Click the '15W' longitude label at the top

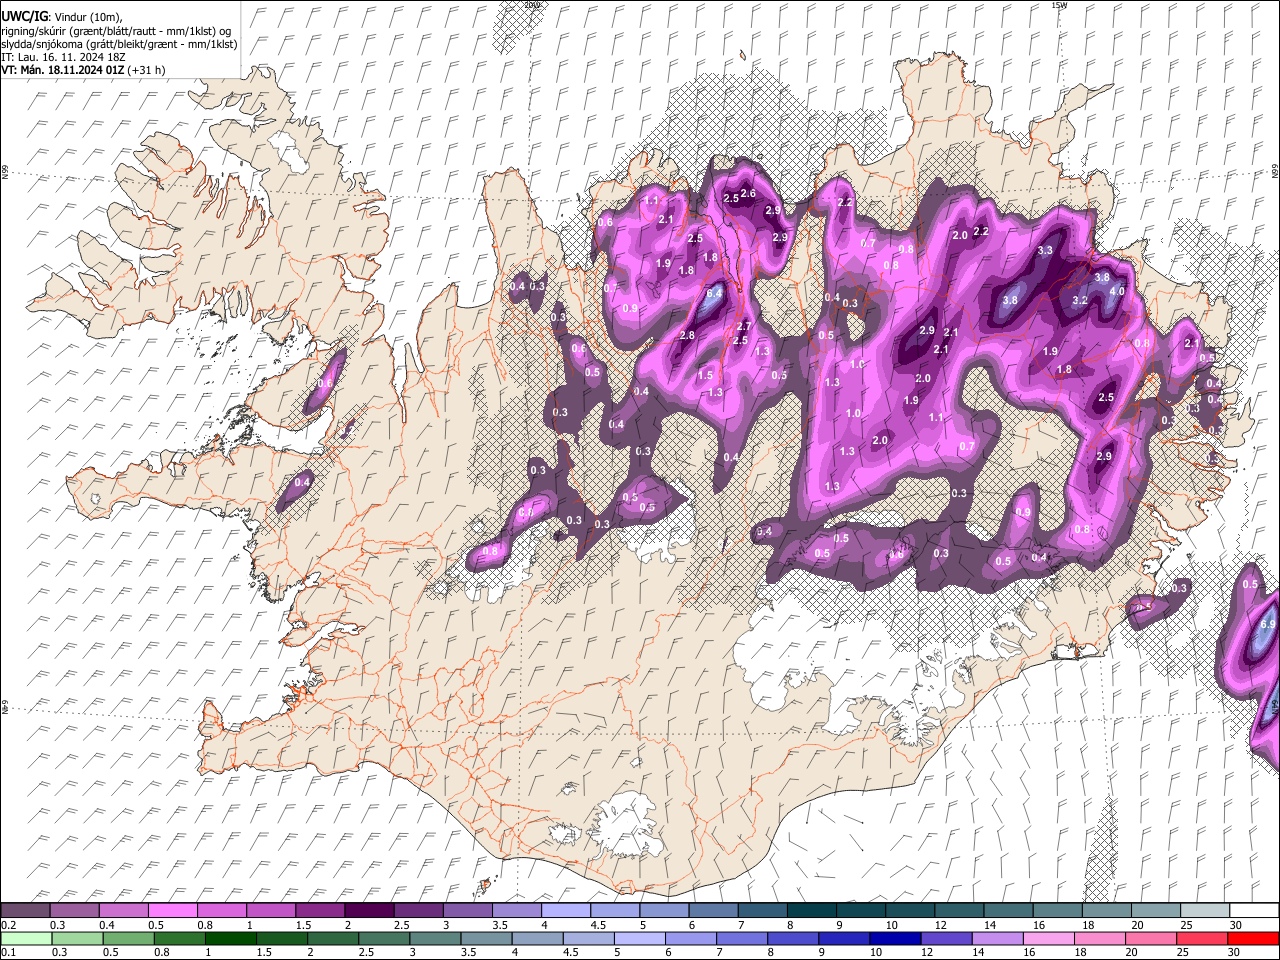click(1060, 5)
